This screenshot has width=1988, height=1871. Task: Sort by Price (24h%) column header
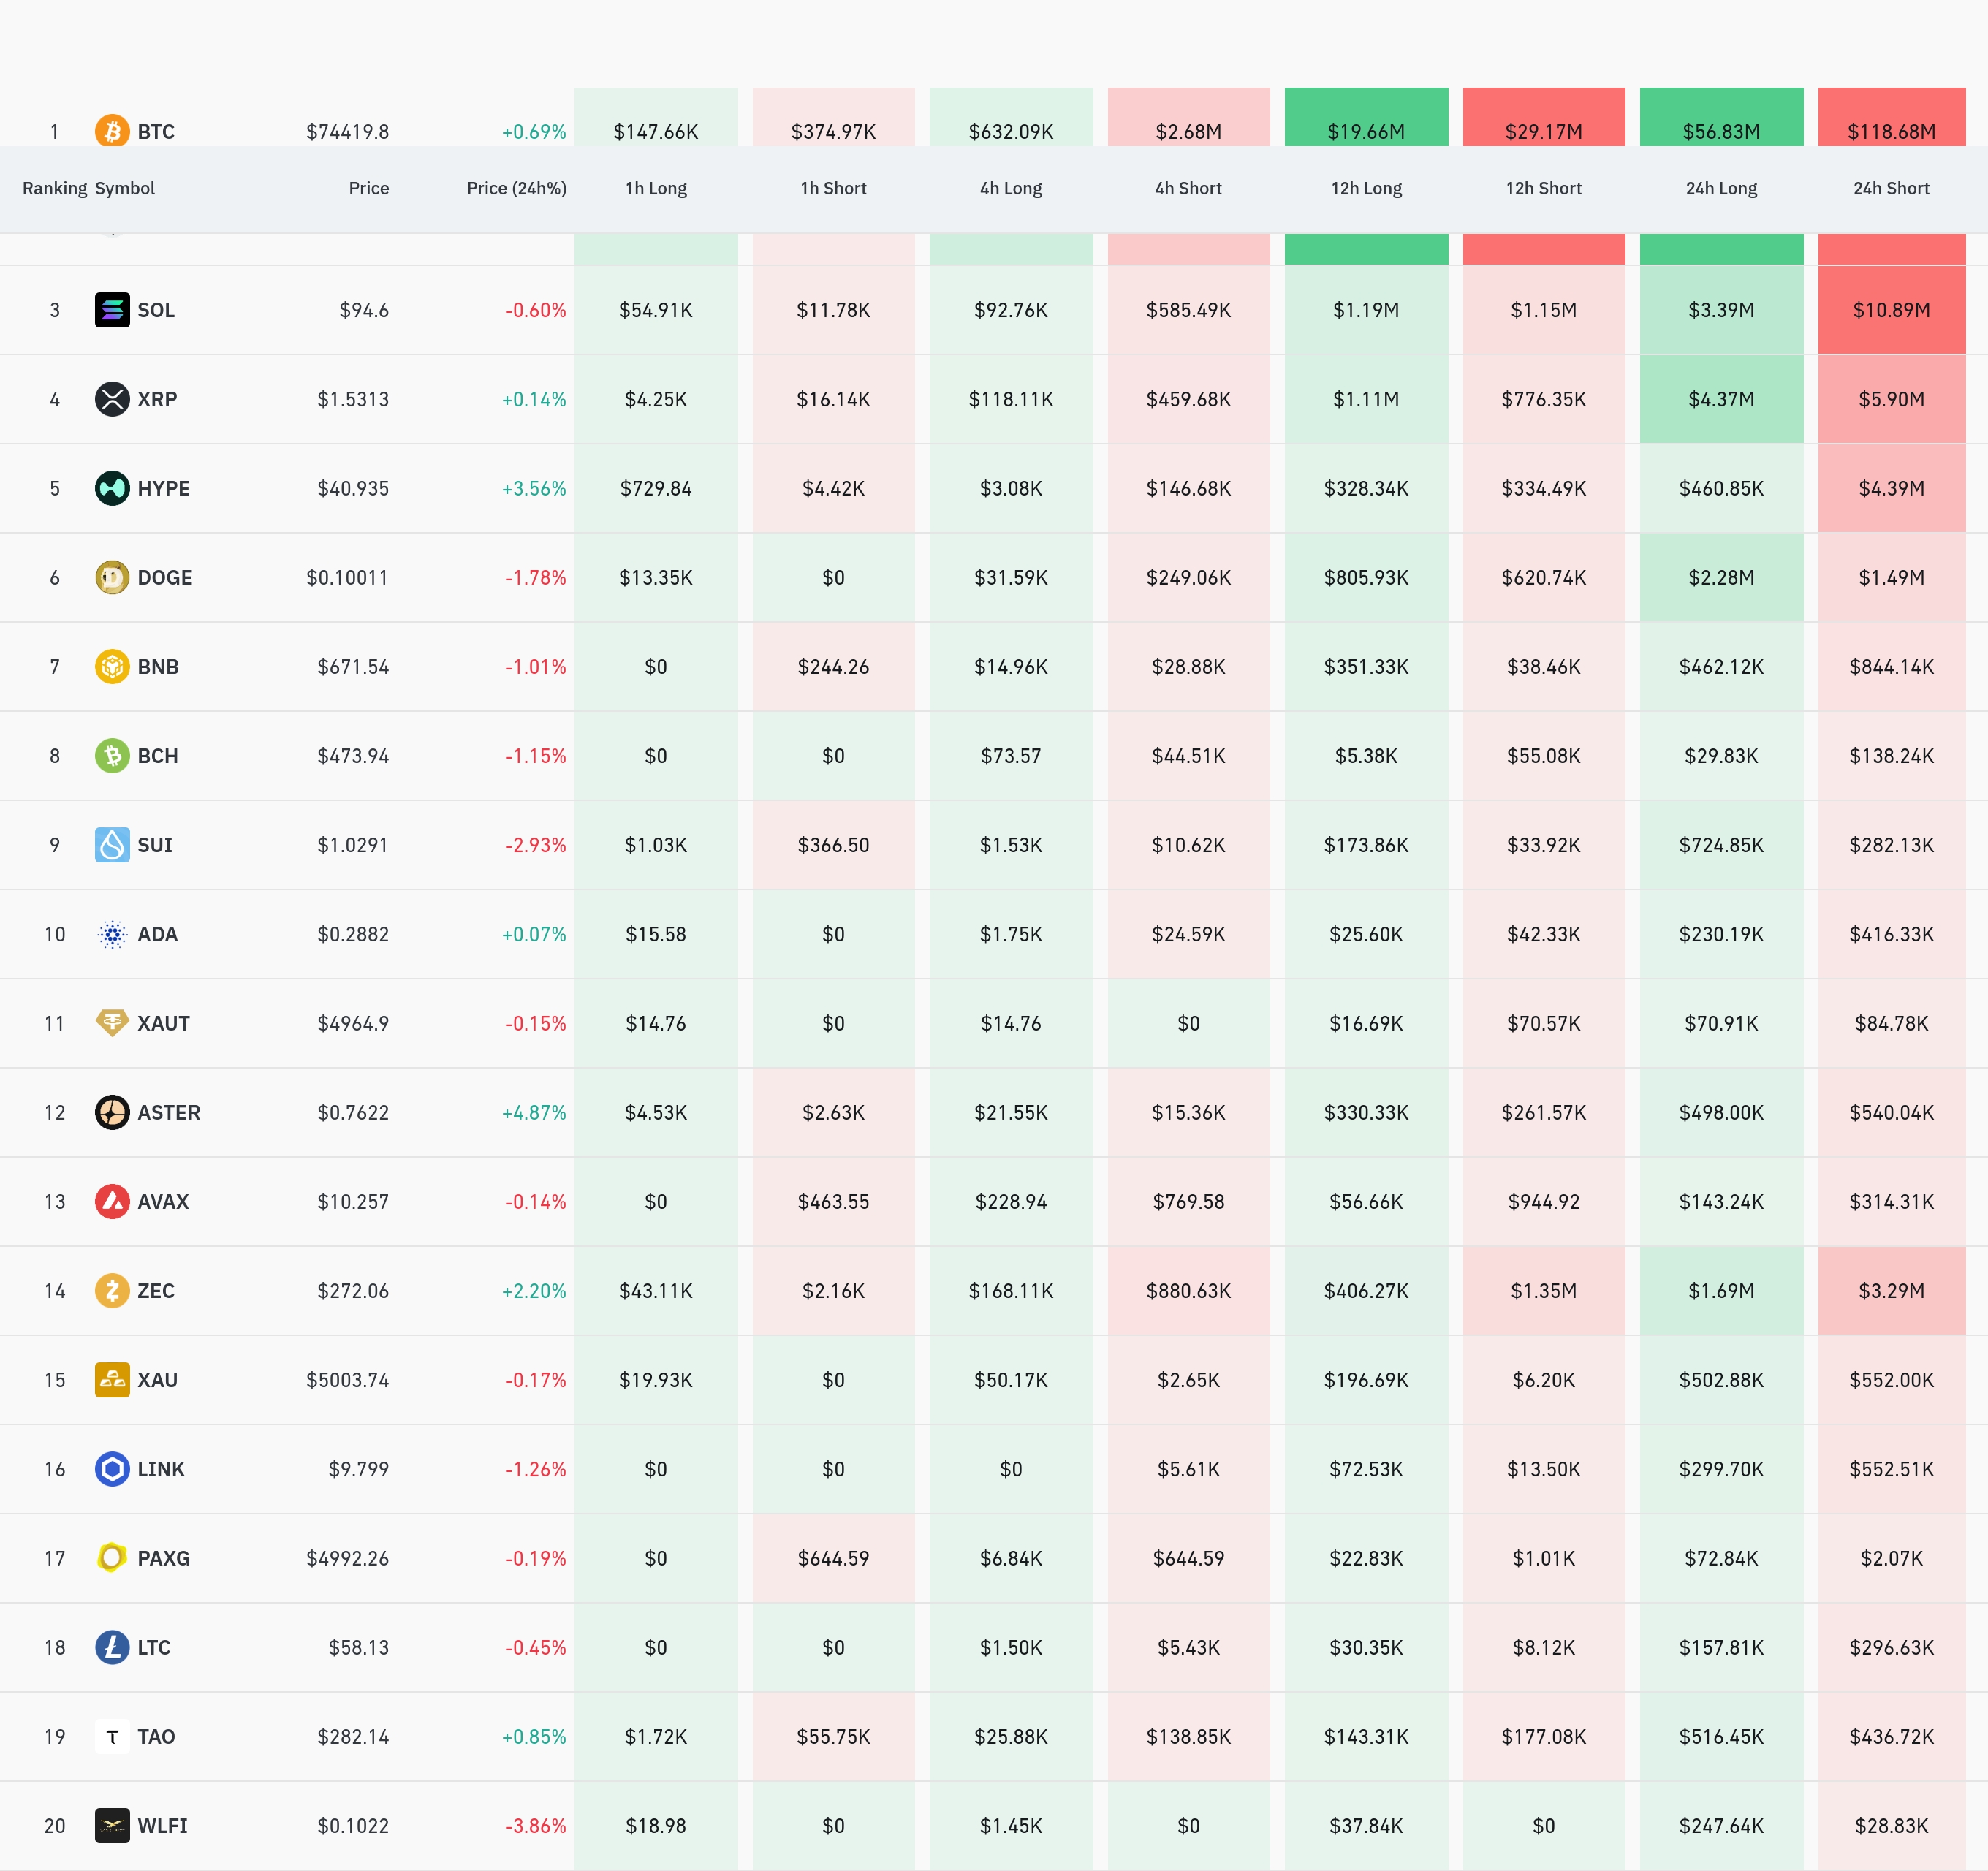click(516, 188)
